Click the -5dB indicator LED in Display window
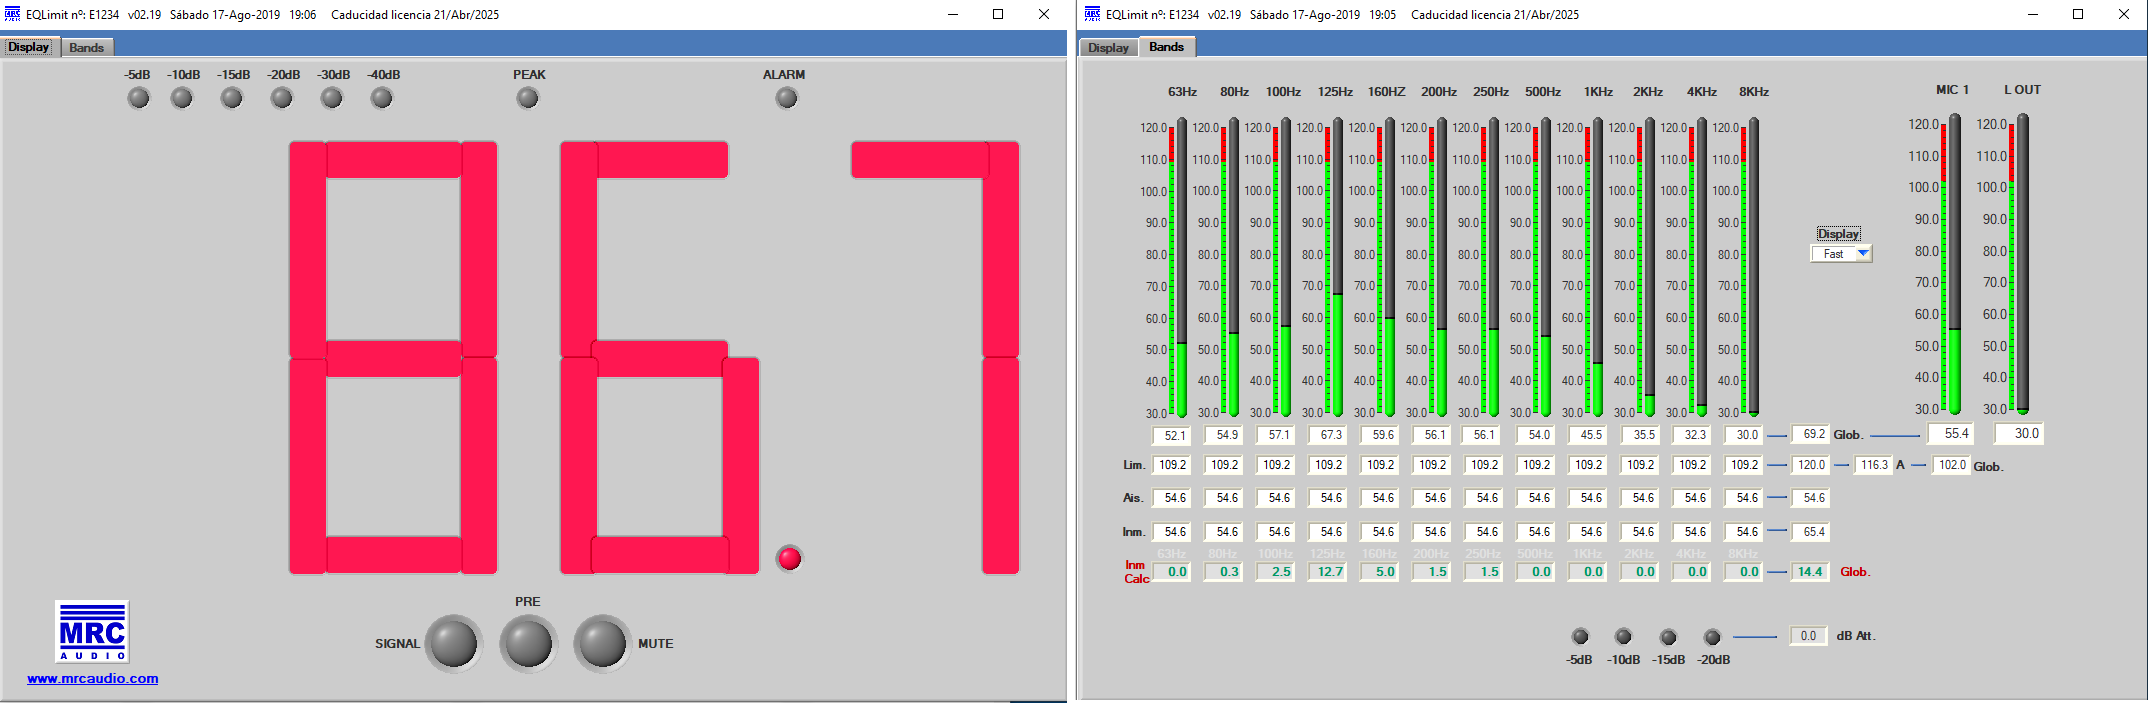 (x=139, y=98)
